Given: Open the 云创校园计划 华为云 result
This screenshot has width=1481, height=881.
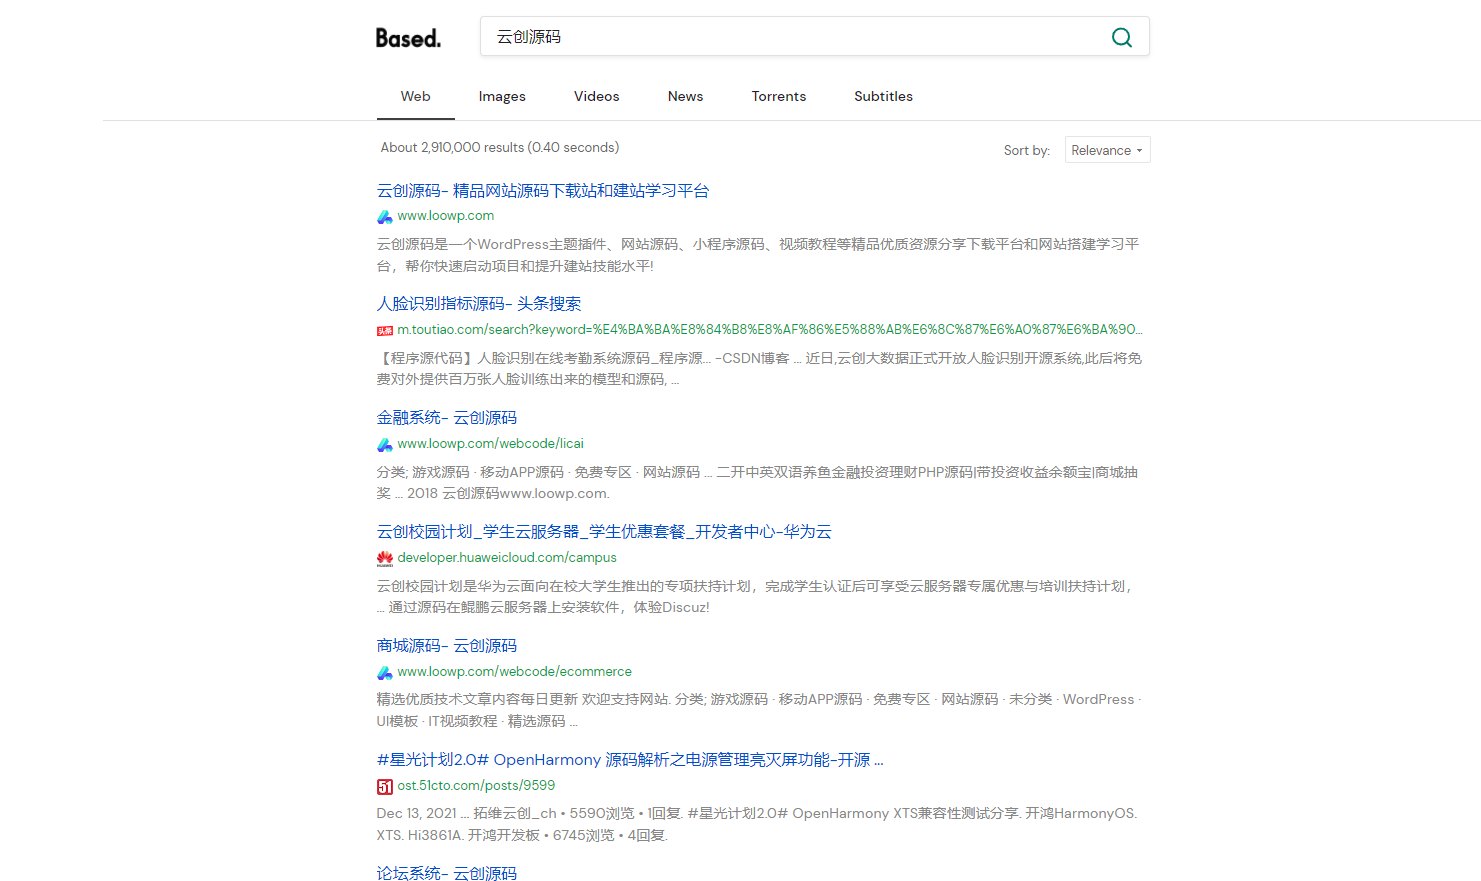Looking at the screenshot, I should (604, 532).
